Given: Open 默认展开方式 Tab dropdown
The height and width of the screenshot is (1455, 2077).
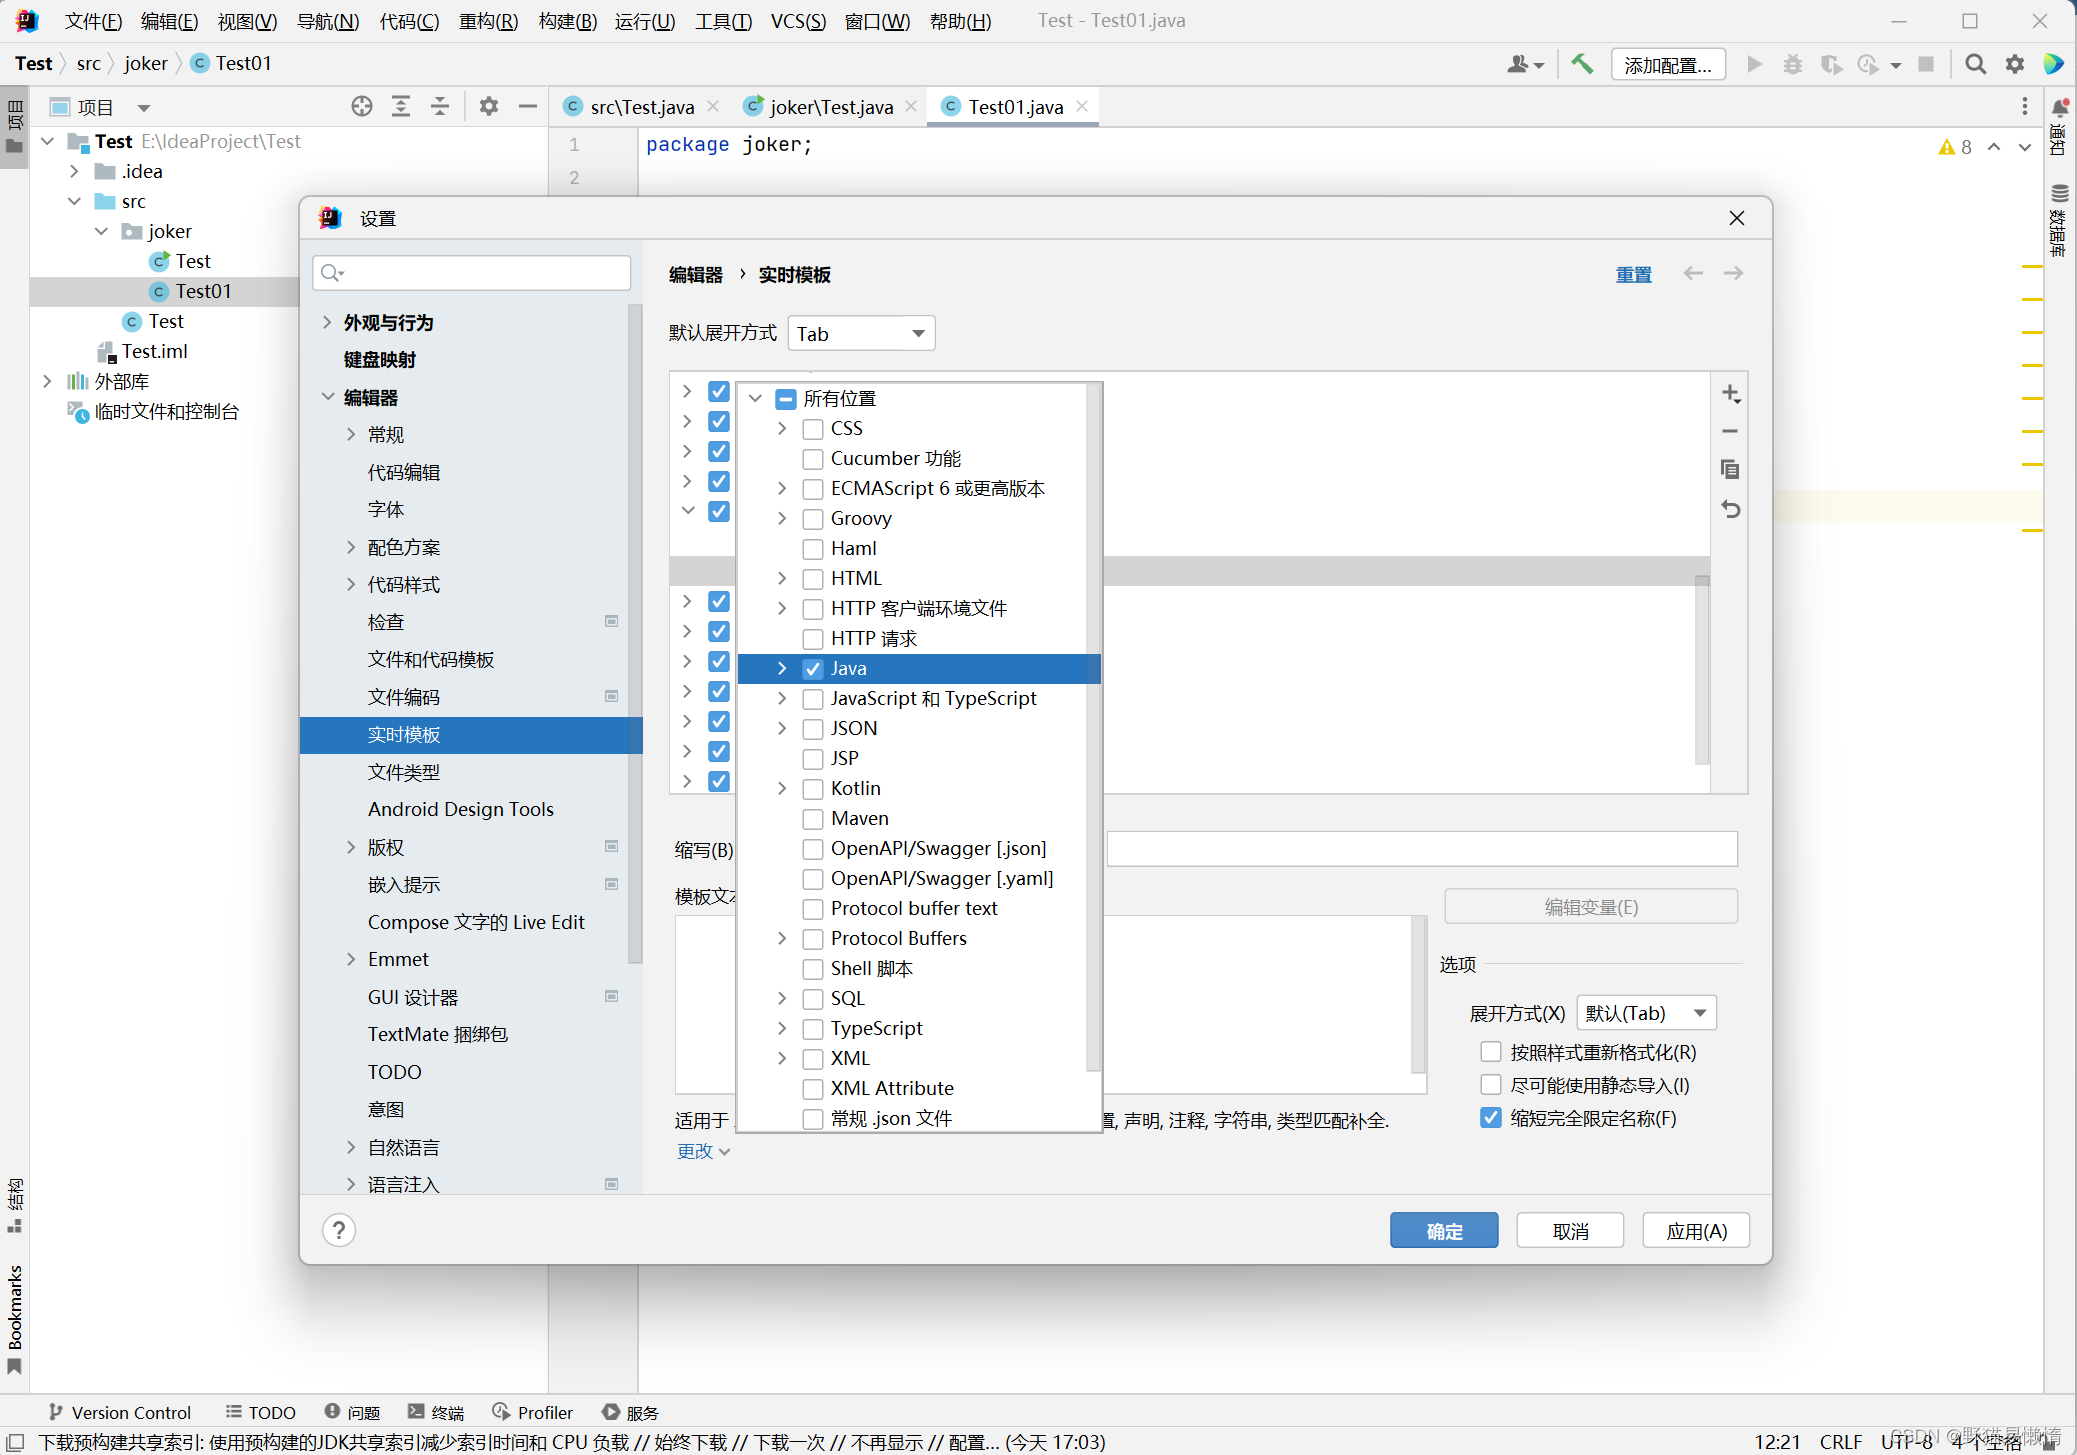Looking at the screenshot, I should point(861,334).
